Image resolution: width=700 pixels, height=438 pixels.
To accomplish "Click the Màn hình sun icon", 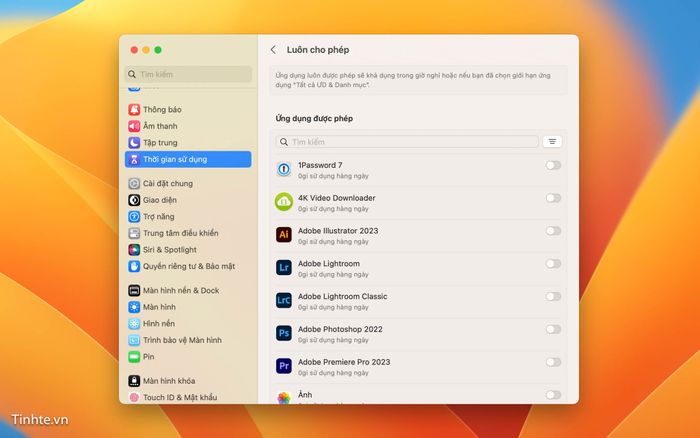I will point(134,307).
